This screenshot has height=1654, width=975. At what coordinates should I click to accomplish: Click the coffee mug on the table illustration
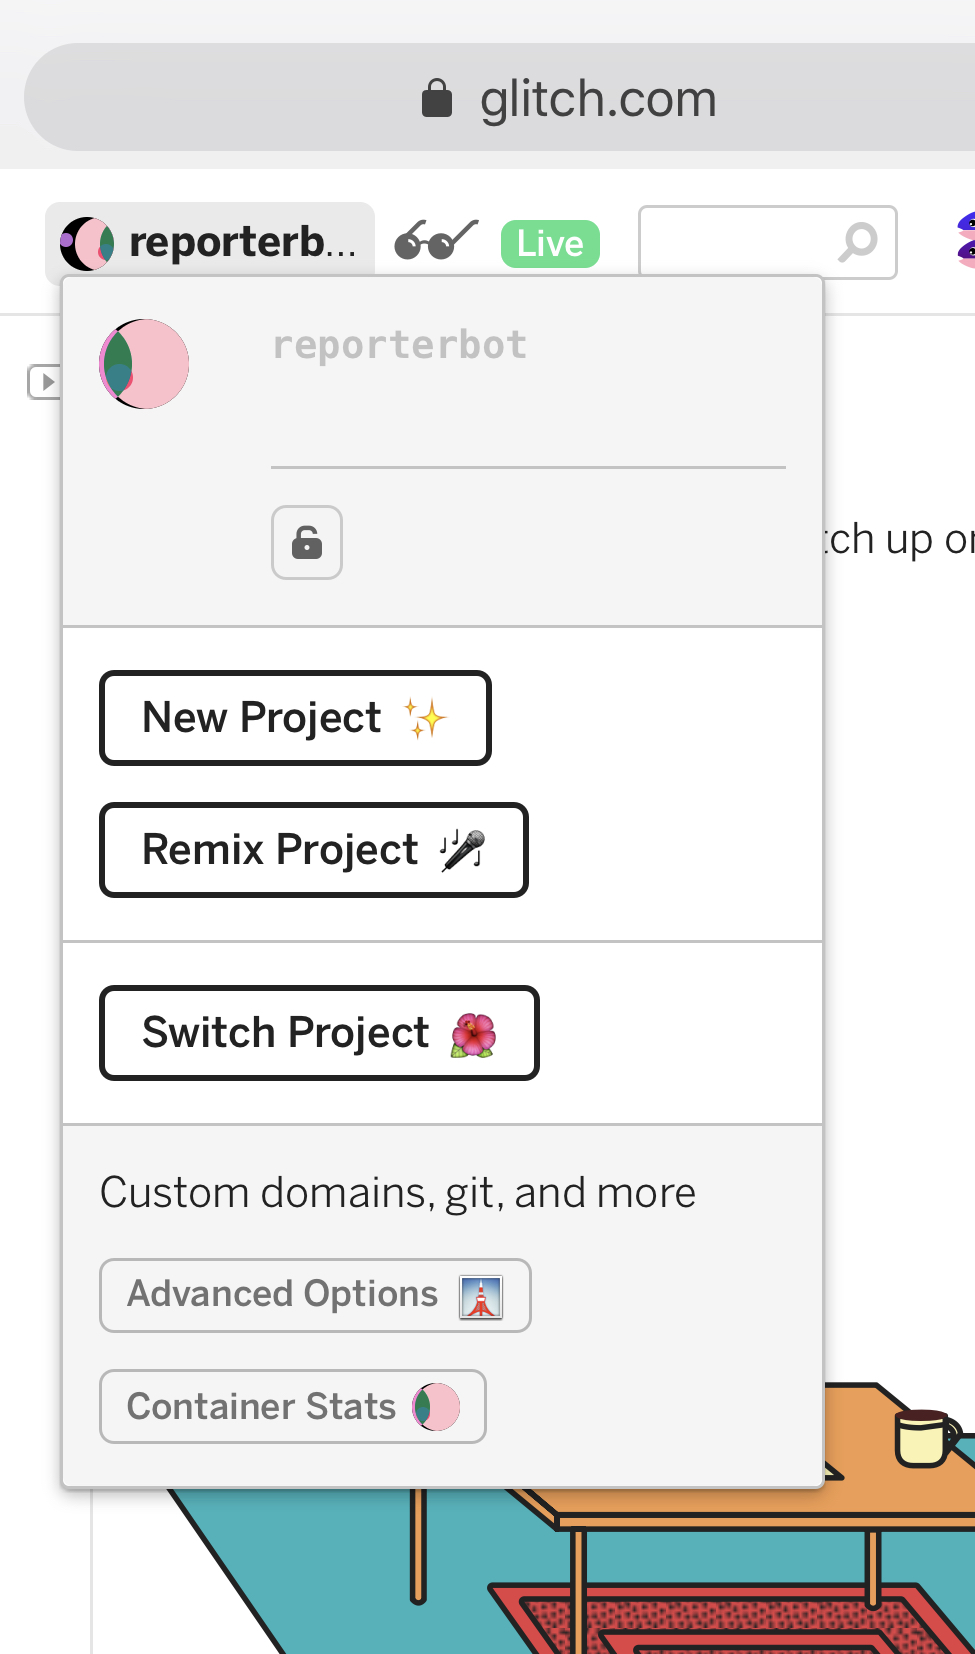(926, 1438)
